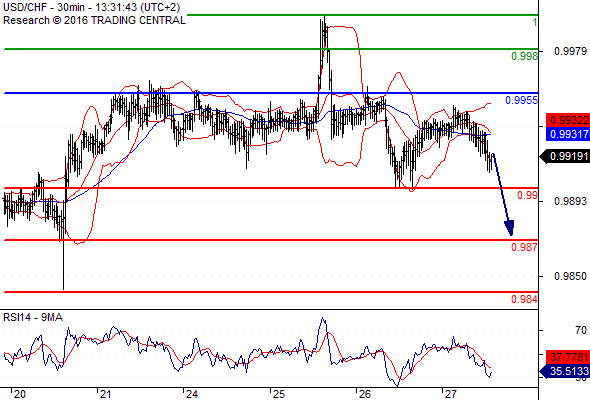This screenshot has height=400, width=590.
Task: Click the red 0.99 support label
Action: coord(528,195)
